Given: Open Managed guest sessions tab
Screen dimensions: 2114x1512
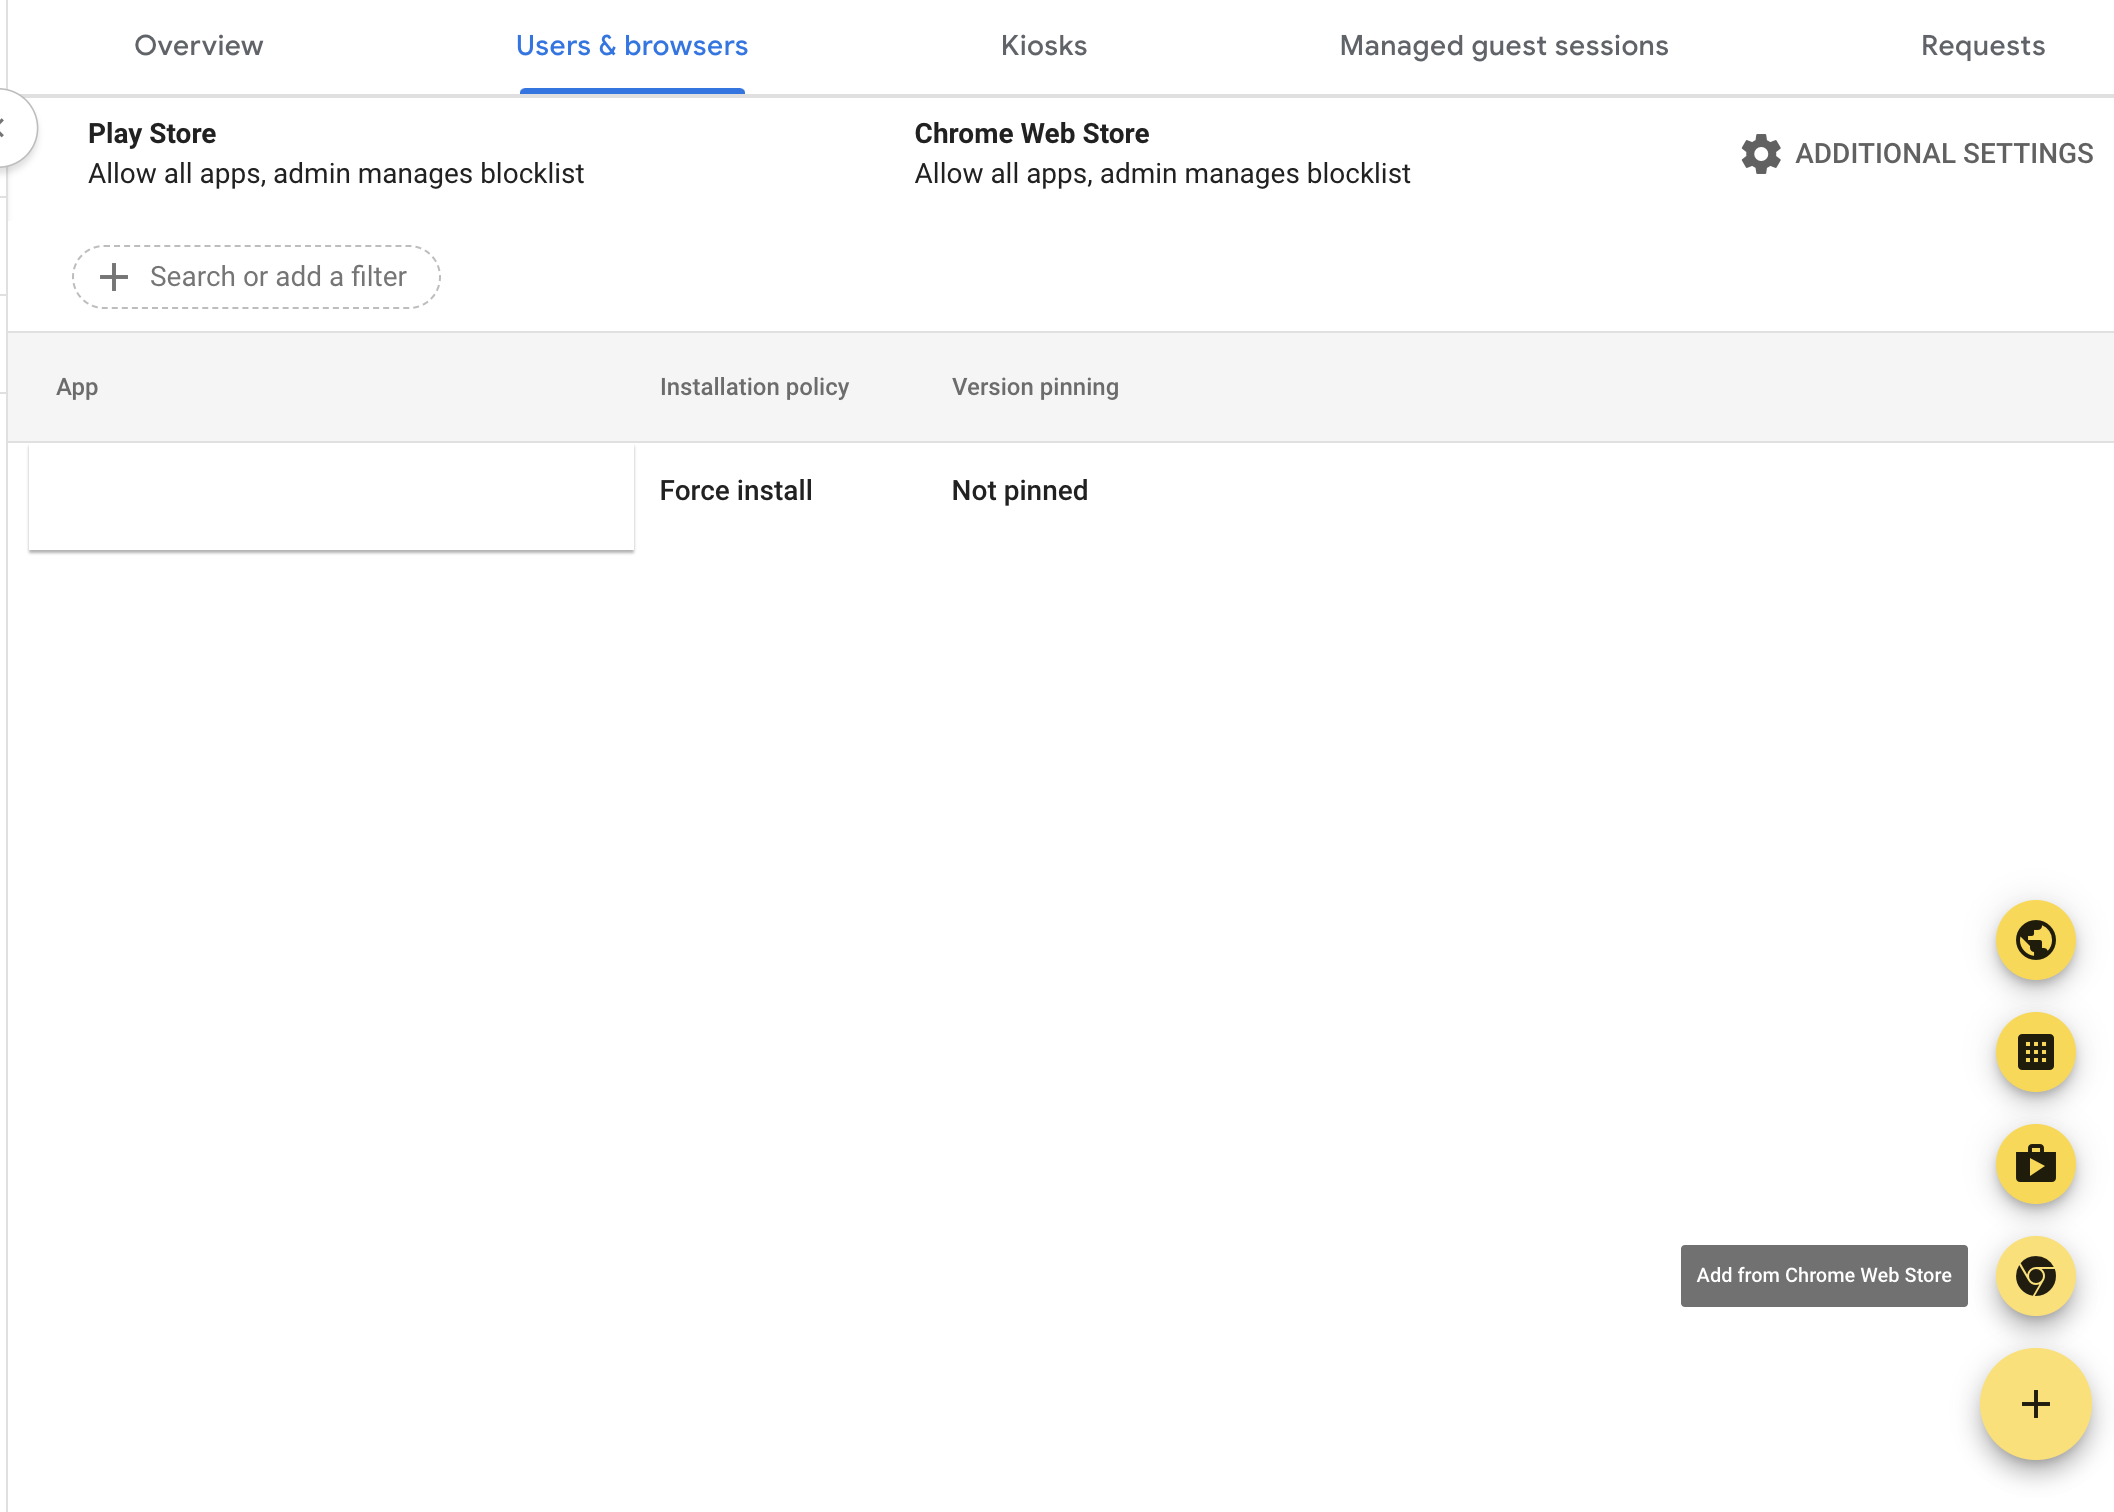Looking at the screenshot, I should tap(1504, 44).
